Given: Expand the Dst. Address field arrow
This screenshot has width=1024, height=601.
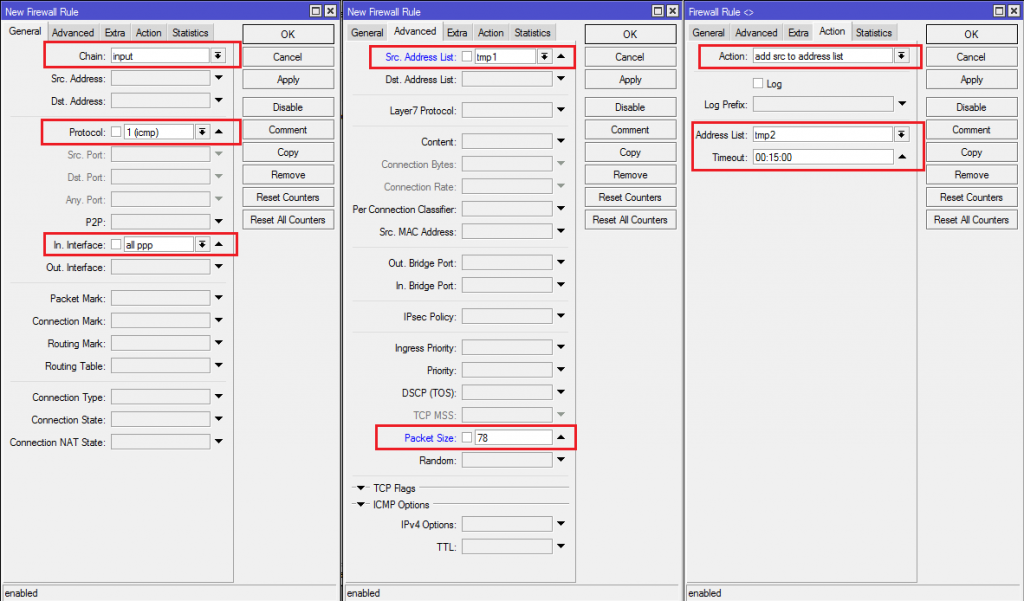Looking at the screenshot, I should [x=219, y=101].
